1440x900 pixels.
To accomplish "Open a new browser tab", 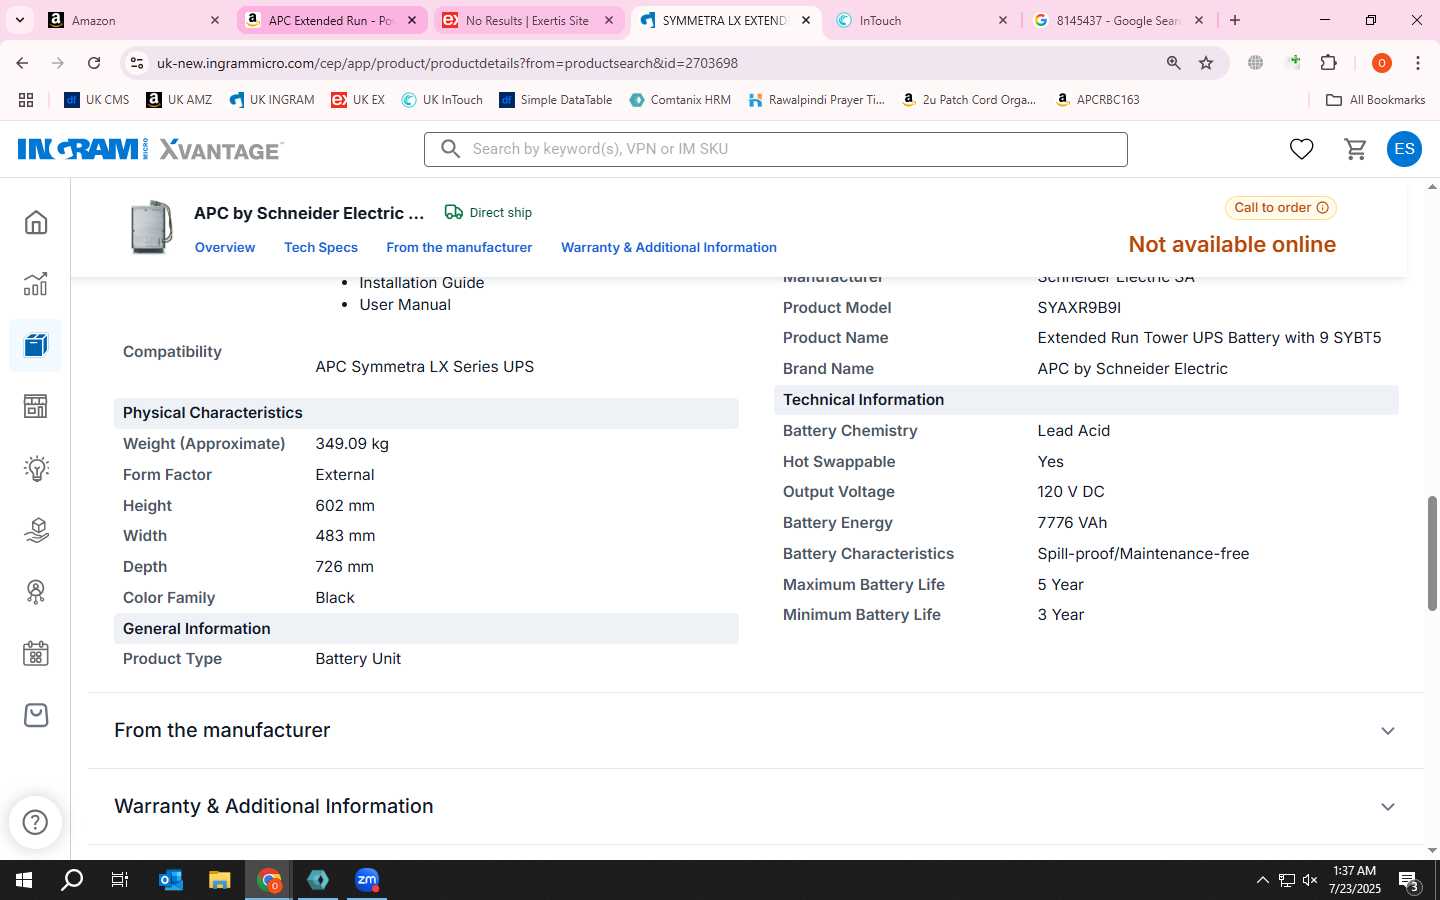I will point(1235,20).
